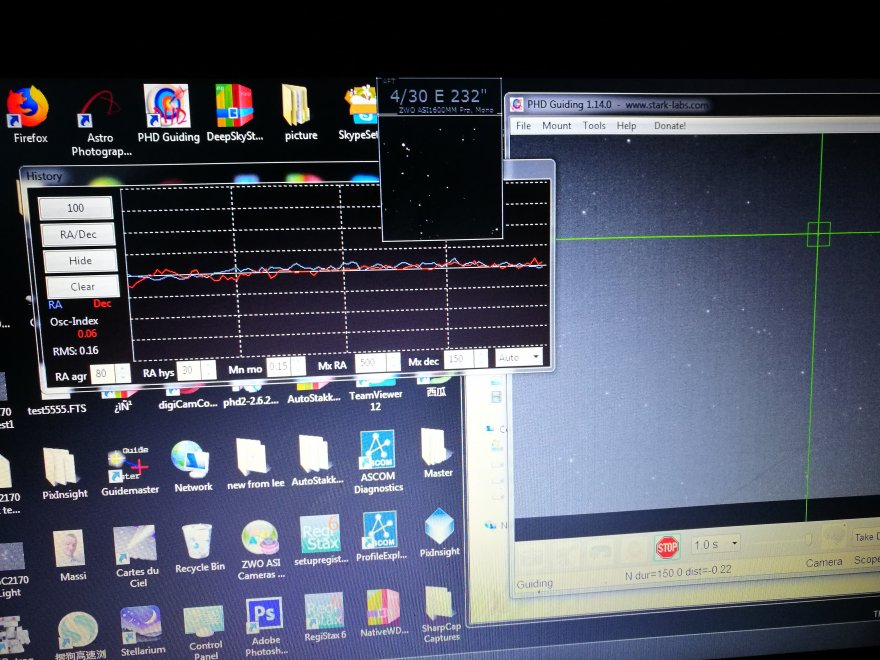
Task: Click the Osc-Index value 0.06
Action: [87, 334]
